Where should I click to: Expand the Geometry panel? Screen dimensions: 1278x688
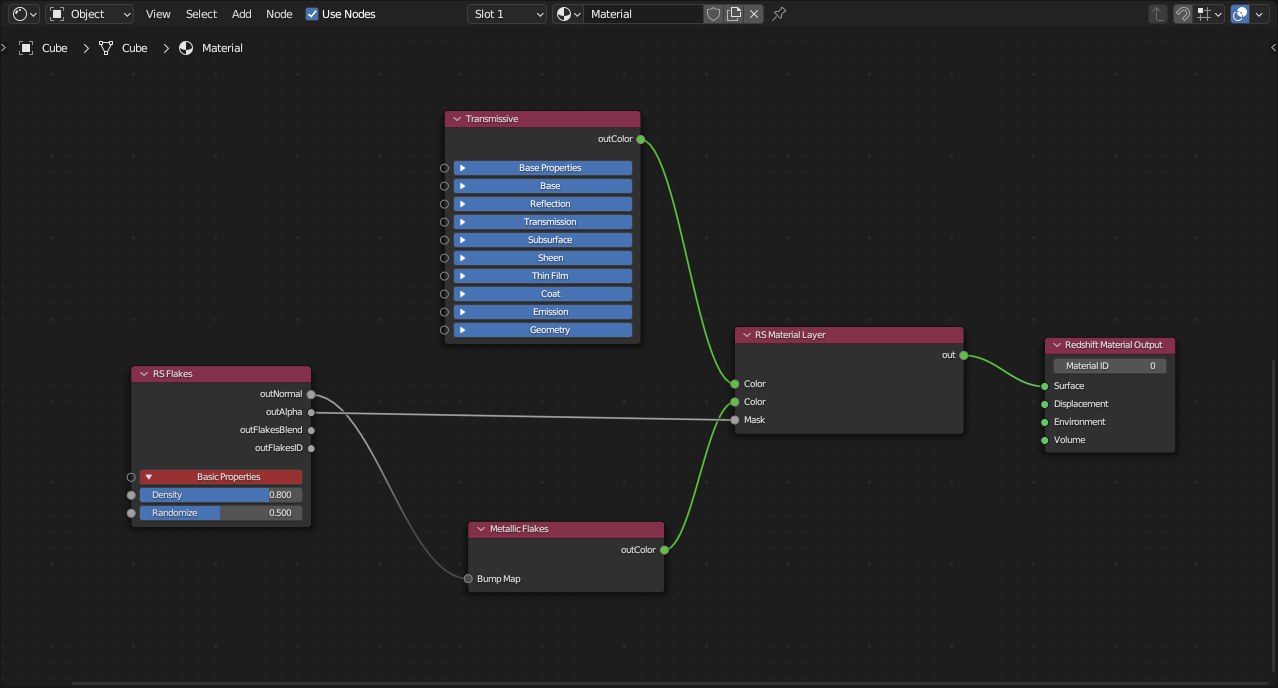click(543, 330)
